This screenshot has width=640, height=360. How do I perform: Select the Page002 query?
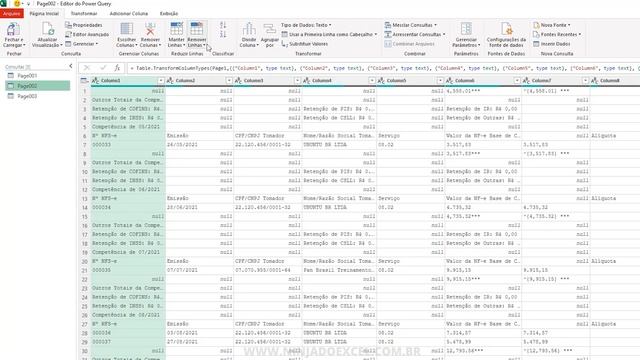coord(38,86)
